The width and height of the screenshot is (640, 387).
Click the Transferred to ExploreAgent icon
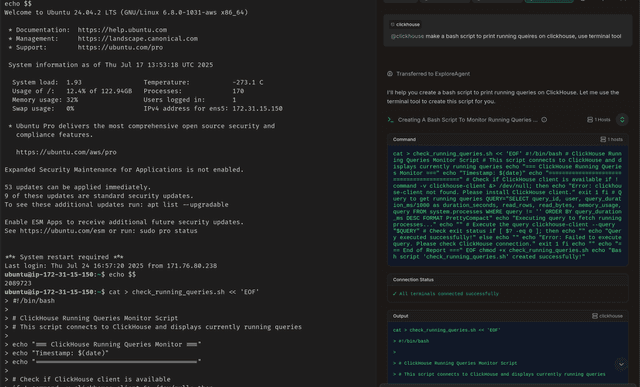390,74
